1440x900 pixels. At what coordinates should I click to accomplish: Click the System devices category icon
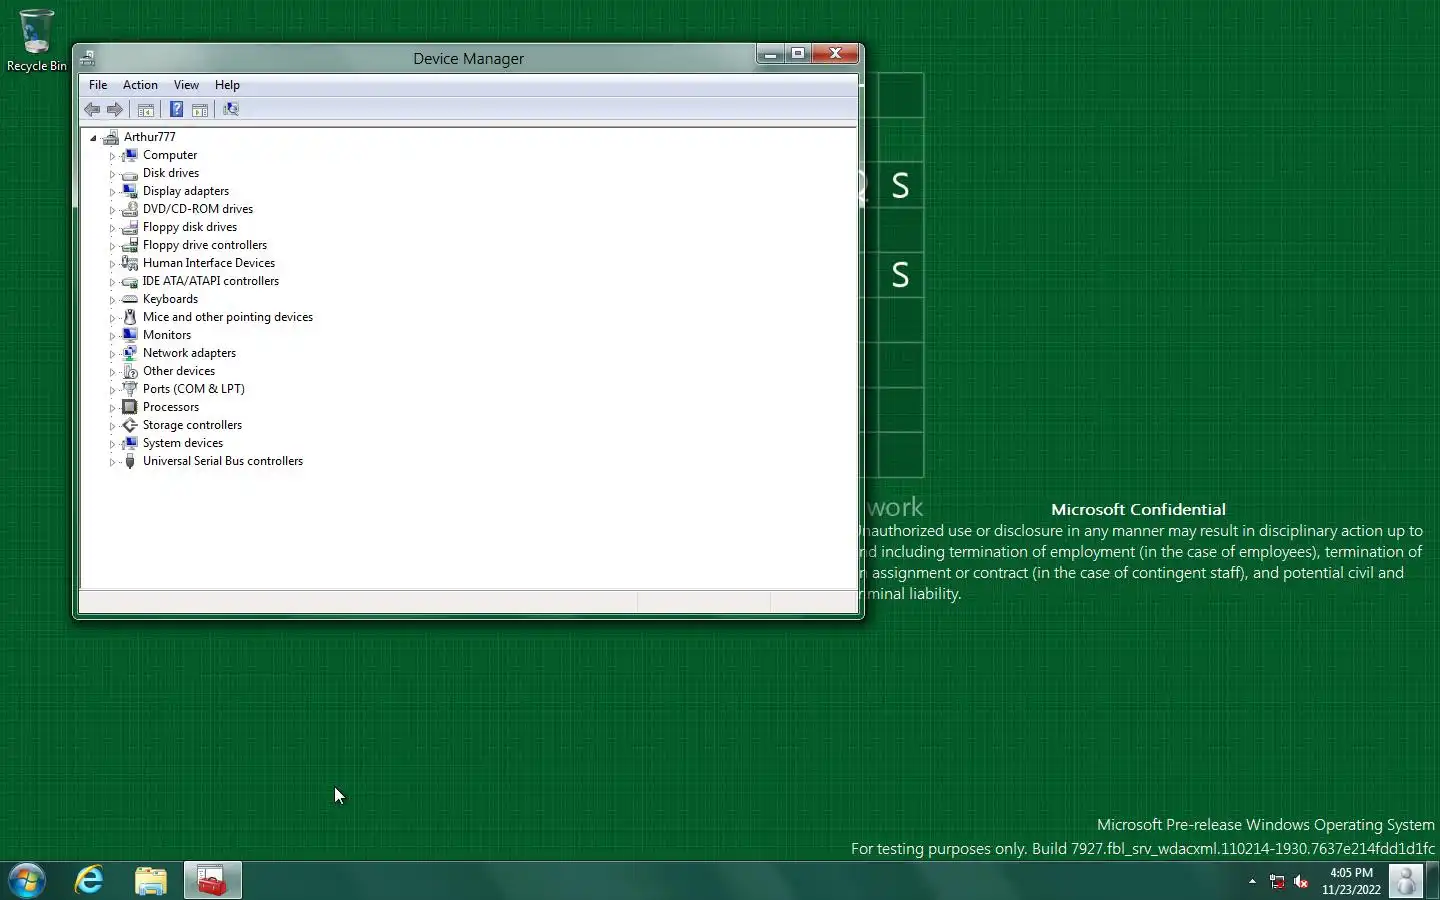tap(129, 443)
